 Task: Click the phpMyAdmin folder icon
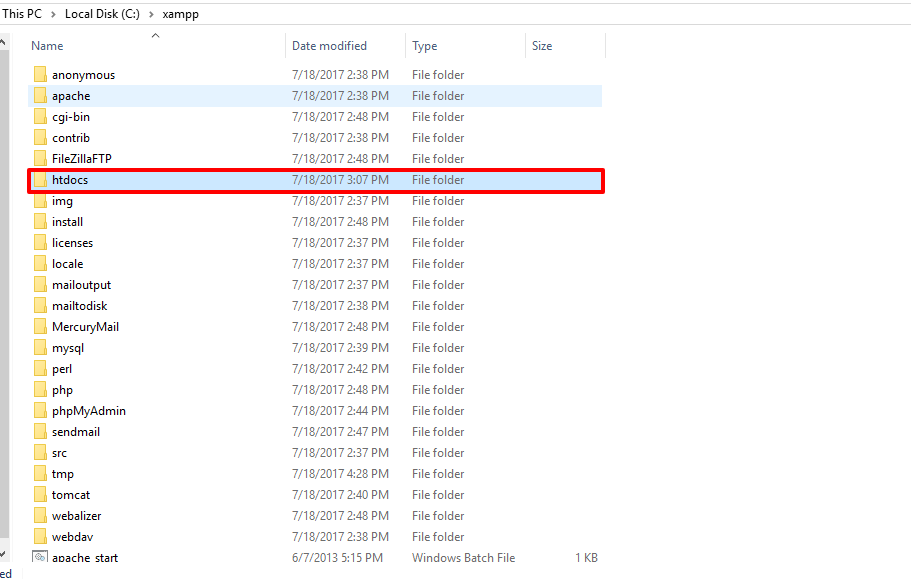(x=40, y=411)
